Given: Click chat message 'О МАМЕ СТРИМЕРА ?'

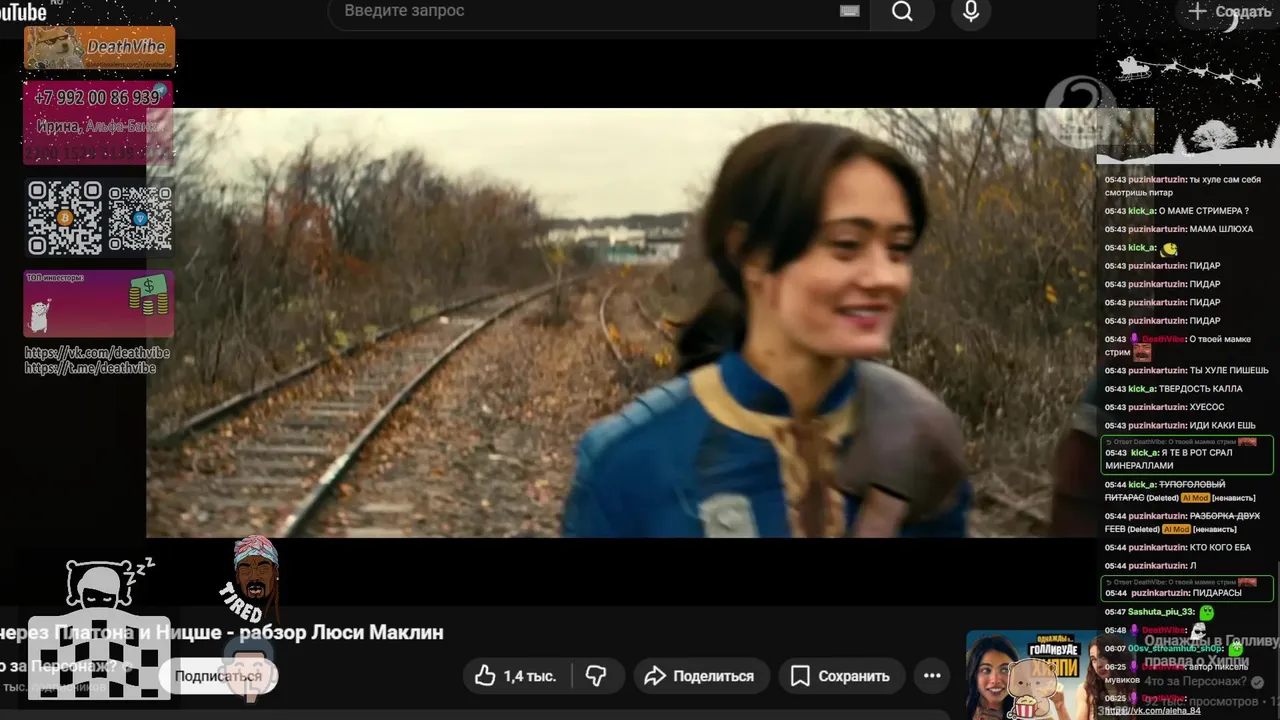Looking at the screenshot, I should click(1203, 211).
